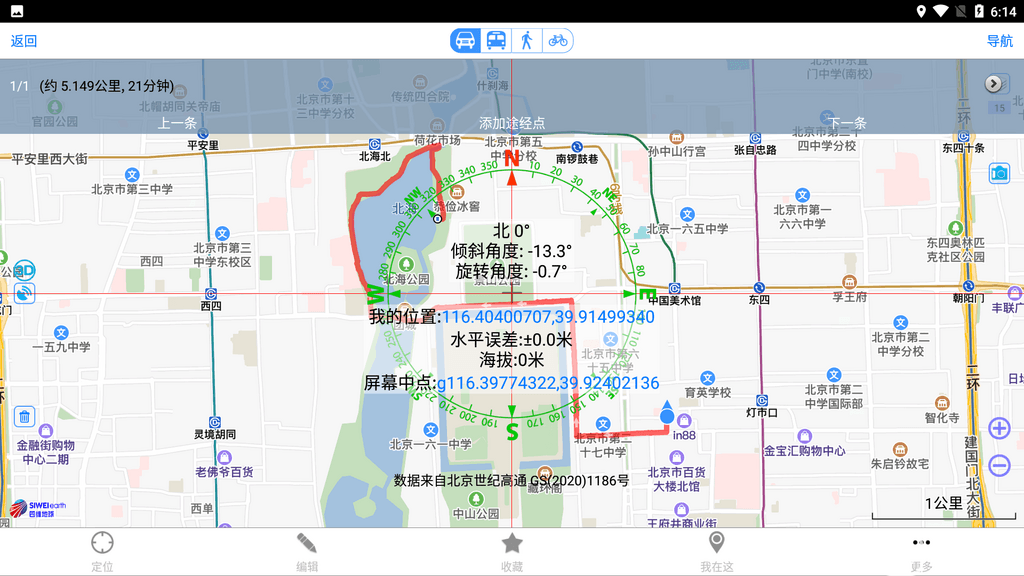The image size is (1024, 576).
Task: Tap 智化寺 landmark icon
Action: [942, 403]
